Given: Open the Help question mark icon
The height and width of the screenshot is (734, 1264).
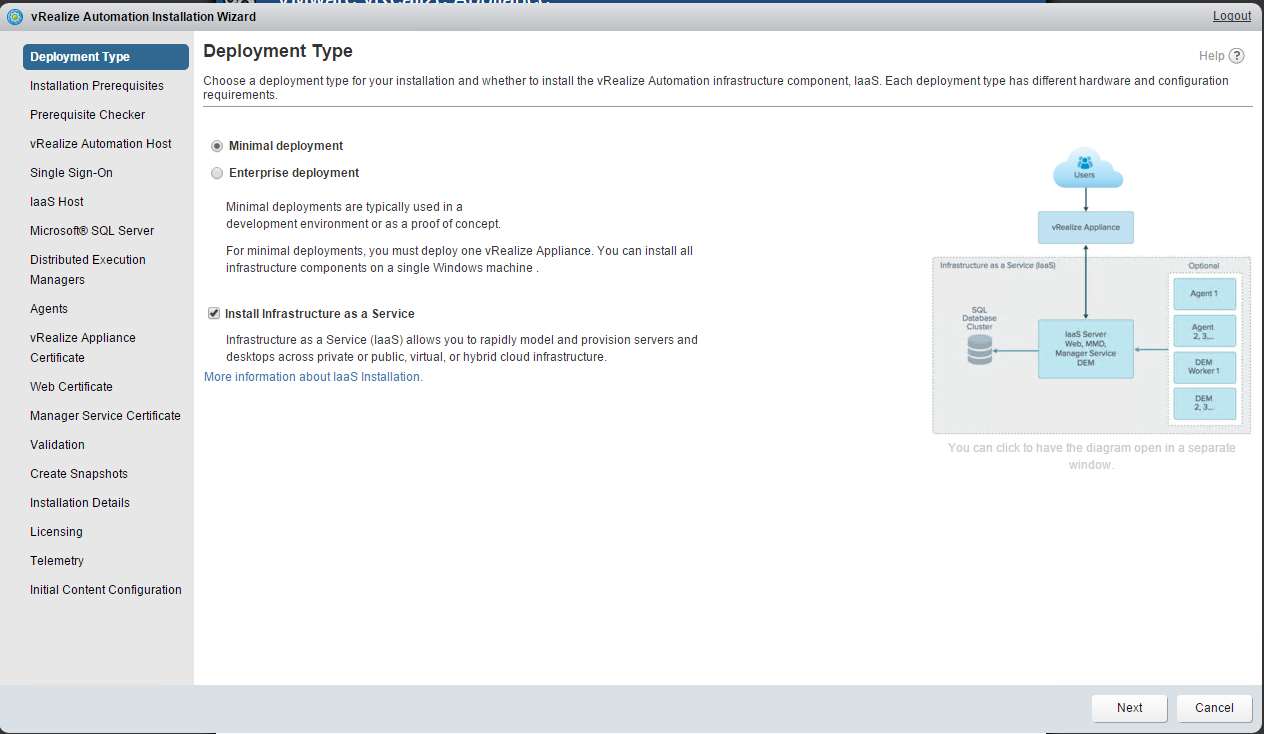Looking at the screenshot, I should click(1237, 56).
